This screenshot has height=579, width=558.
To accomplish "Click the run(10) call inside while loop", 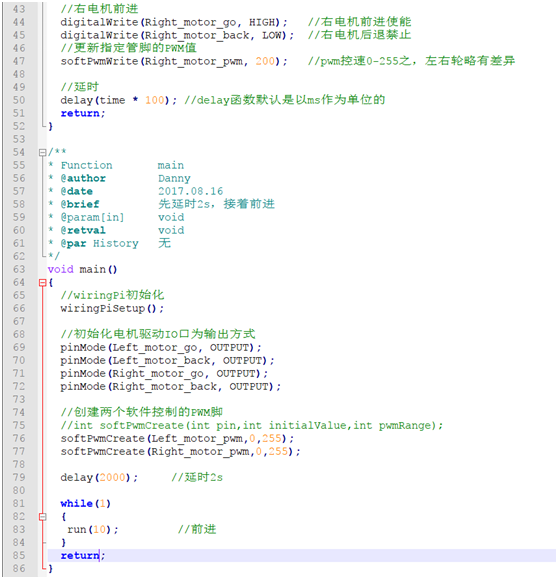I will pyautogui.click(x=93, y=530).
